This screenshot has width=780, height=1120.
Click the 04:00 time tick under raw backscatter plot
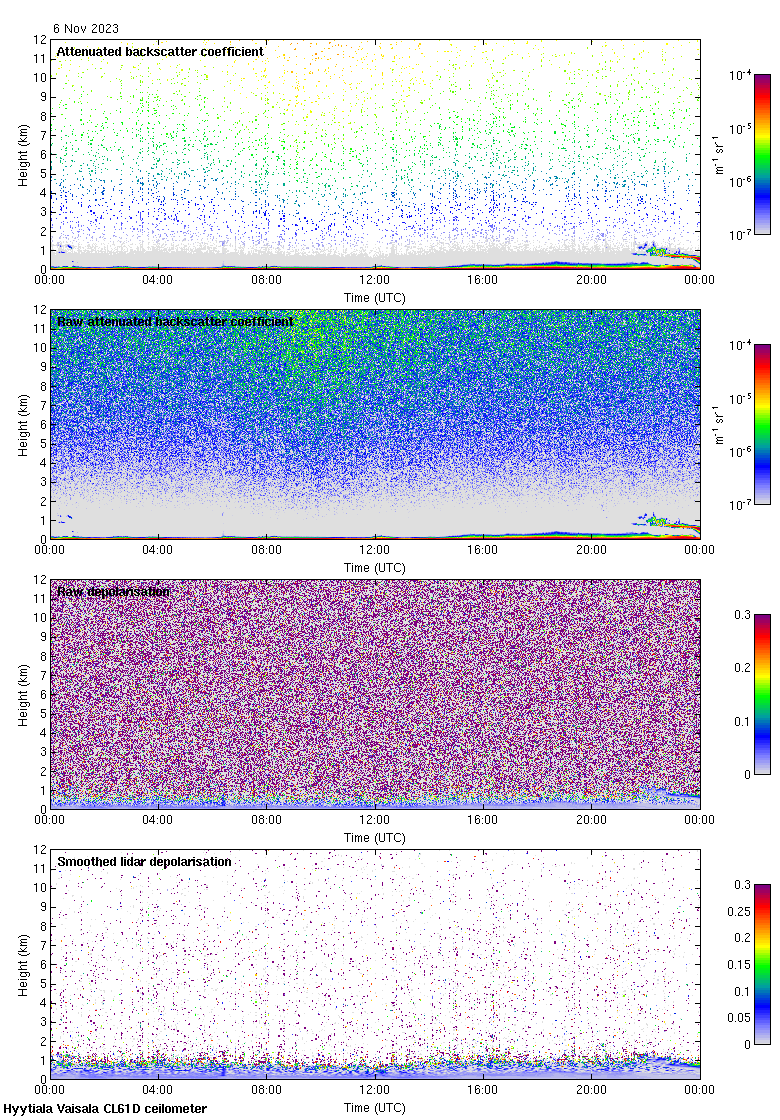157,550
